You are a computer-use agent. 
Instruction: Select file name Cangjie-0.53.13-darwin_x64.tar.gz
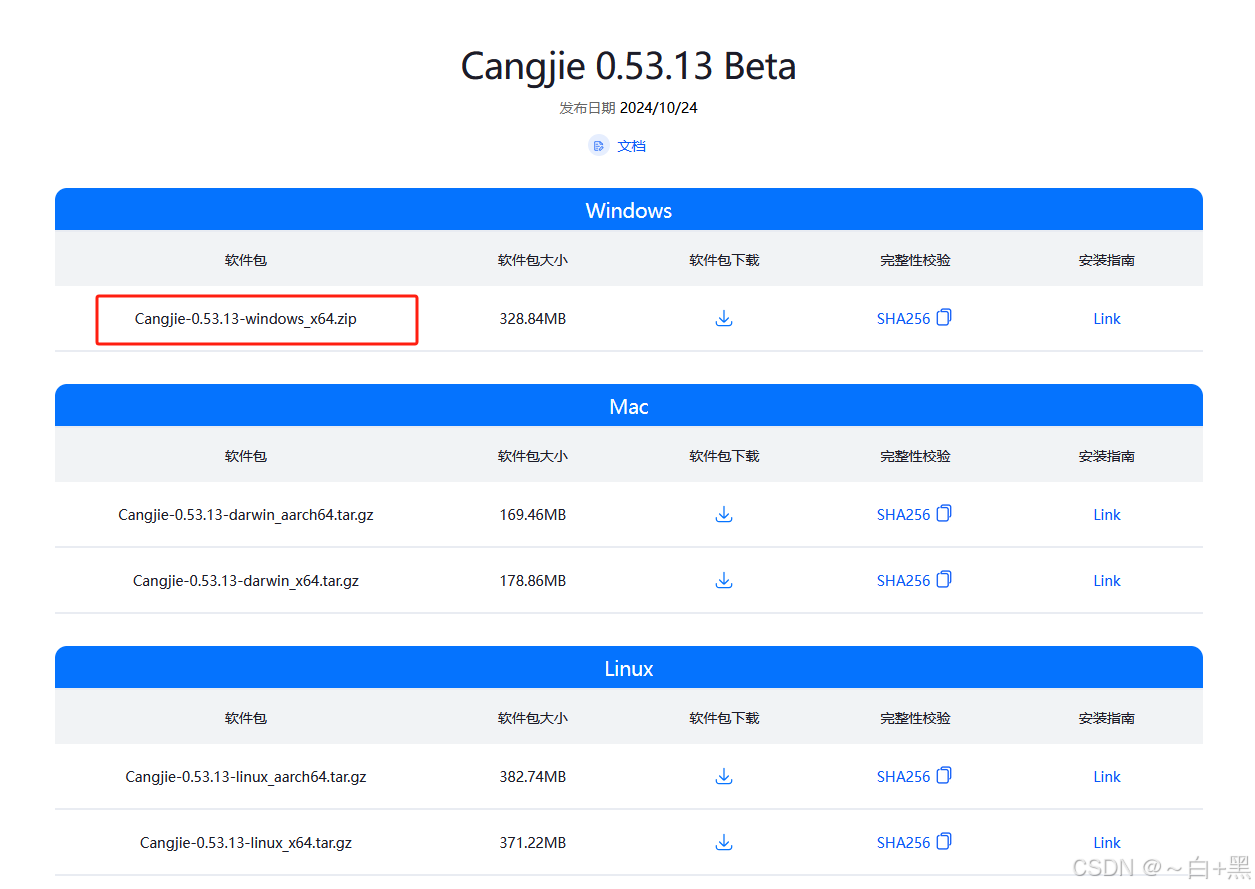click(x=246, y=581)
